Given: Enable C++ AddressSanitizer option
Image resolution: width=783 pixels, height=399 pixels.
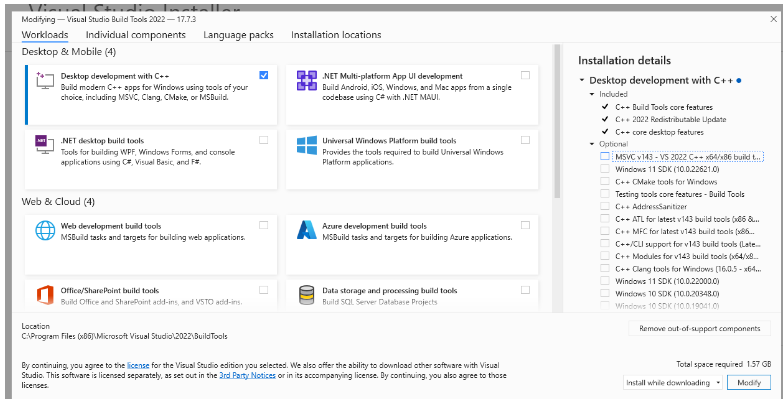Looking at the screenshot, I should 605,206.
